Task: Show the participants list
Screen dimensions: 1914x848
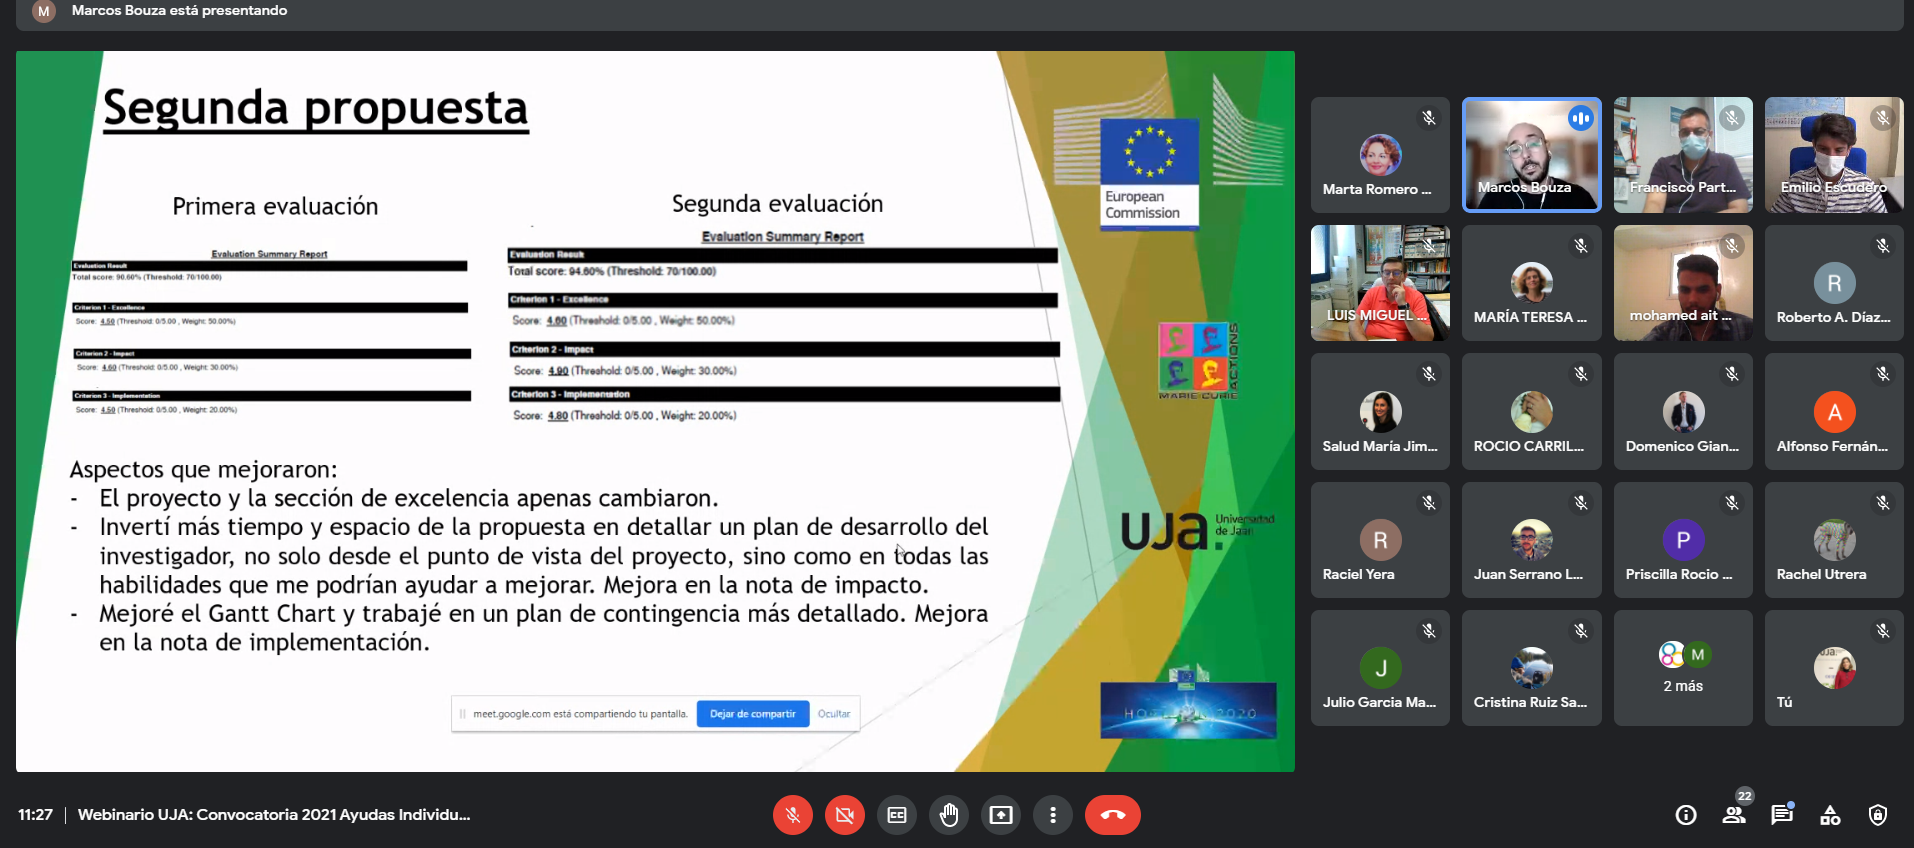Action: [1734, 815]
